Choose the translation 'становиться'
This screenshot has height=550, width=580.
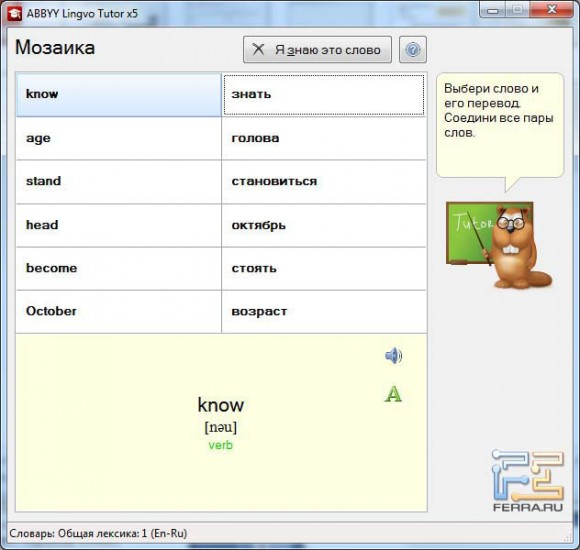[324, 182]
